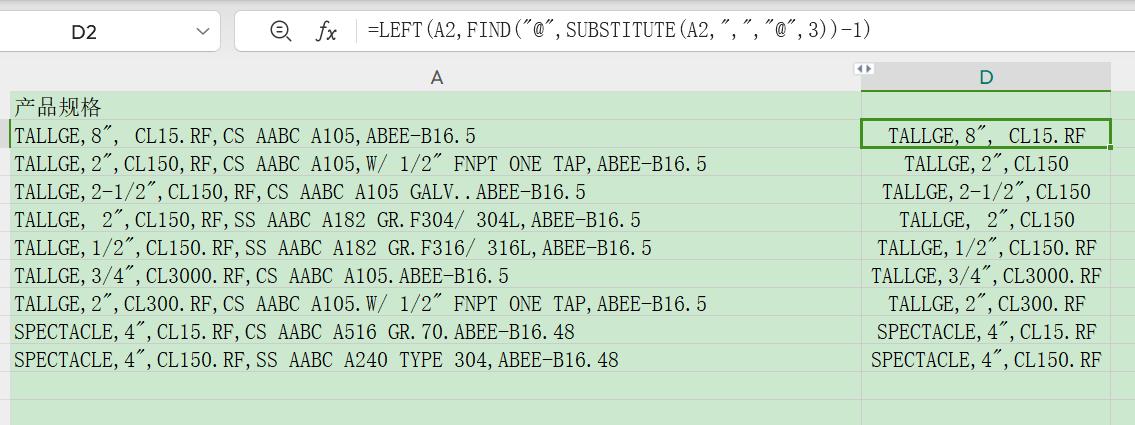Click the cell containing A105 GALV..ABEE-B16.5

click(436, 190)
